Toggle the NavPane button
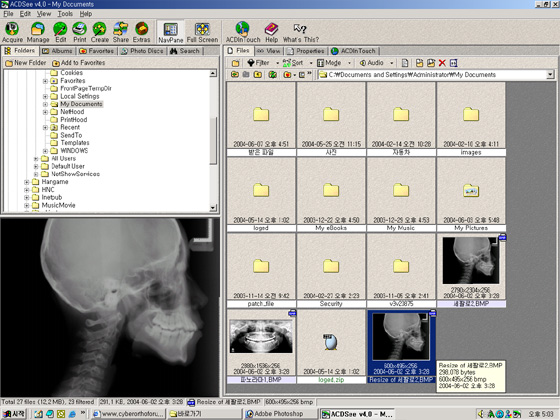 pos(171,32)
